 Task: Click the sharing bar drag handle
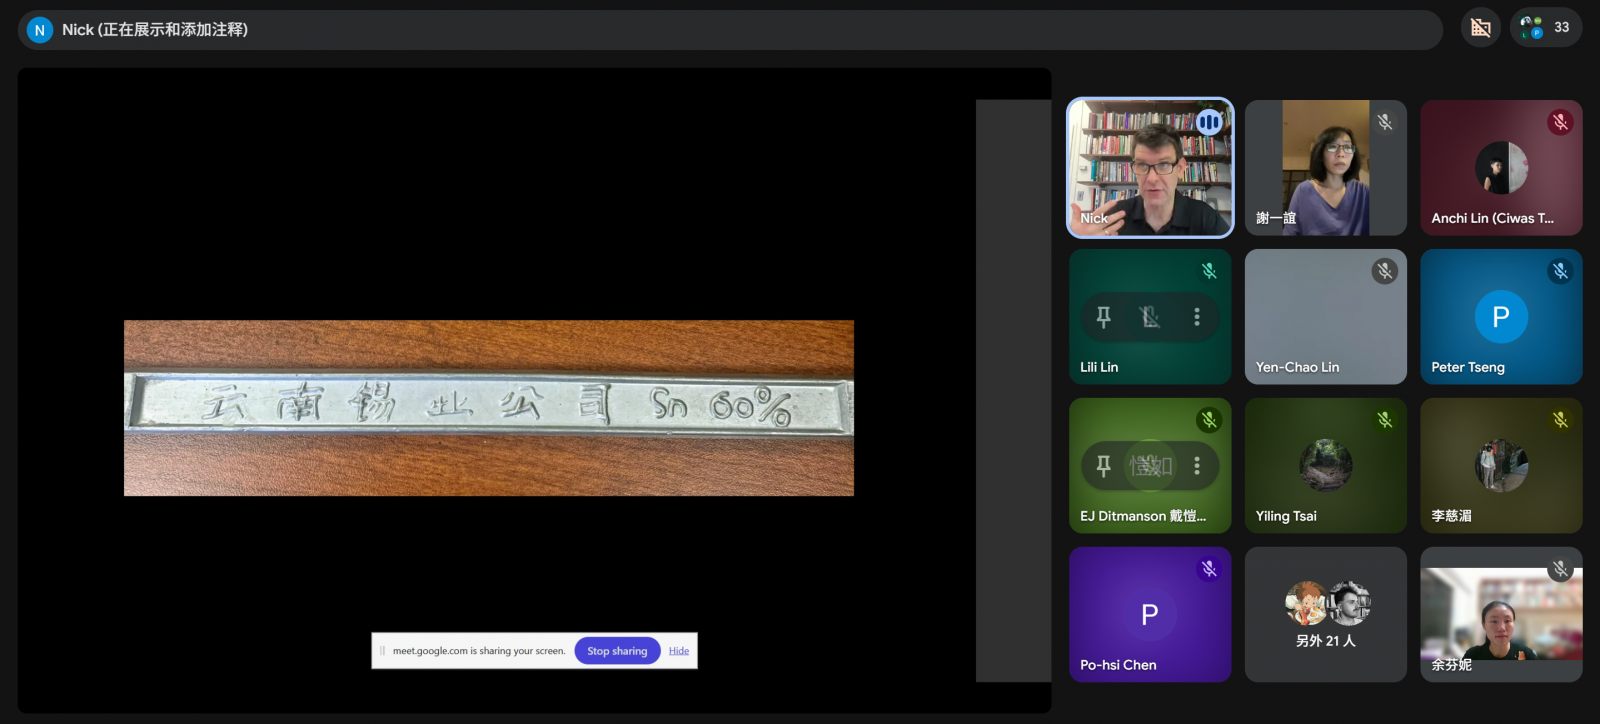382,651
